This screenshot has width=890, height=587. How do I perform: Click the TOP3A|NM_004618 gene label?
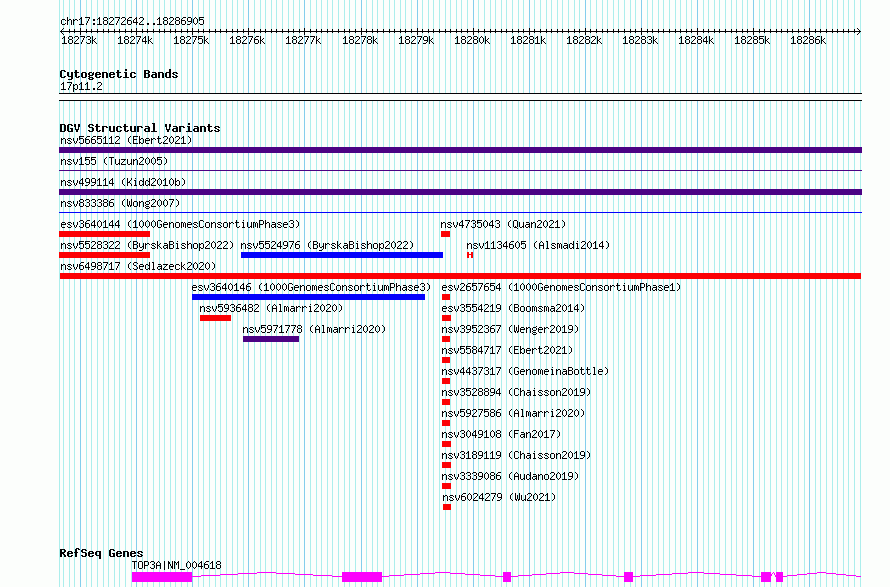(x=177, y=565)
